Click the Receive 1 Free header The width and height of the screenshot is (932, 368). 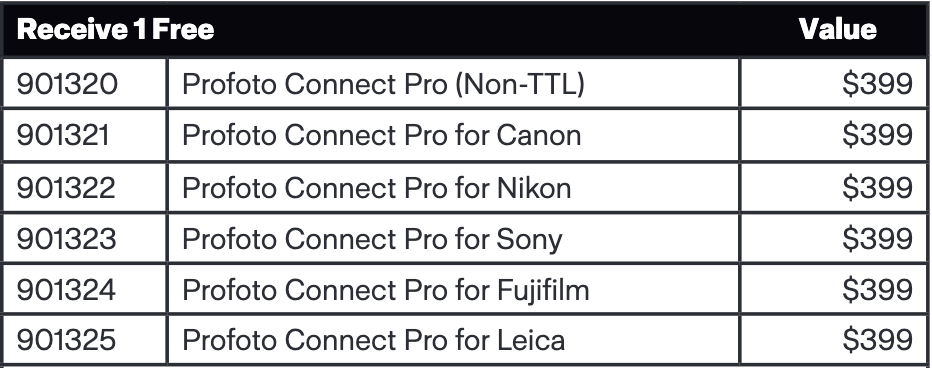pos(115,29)
